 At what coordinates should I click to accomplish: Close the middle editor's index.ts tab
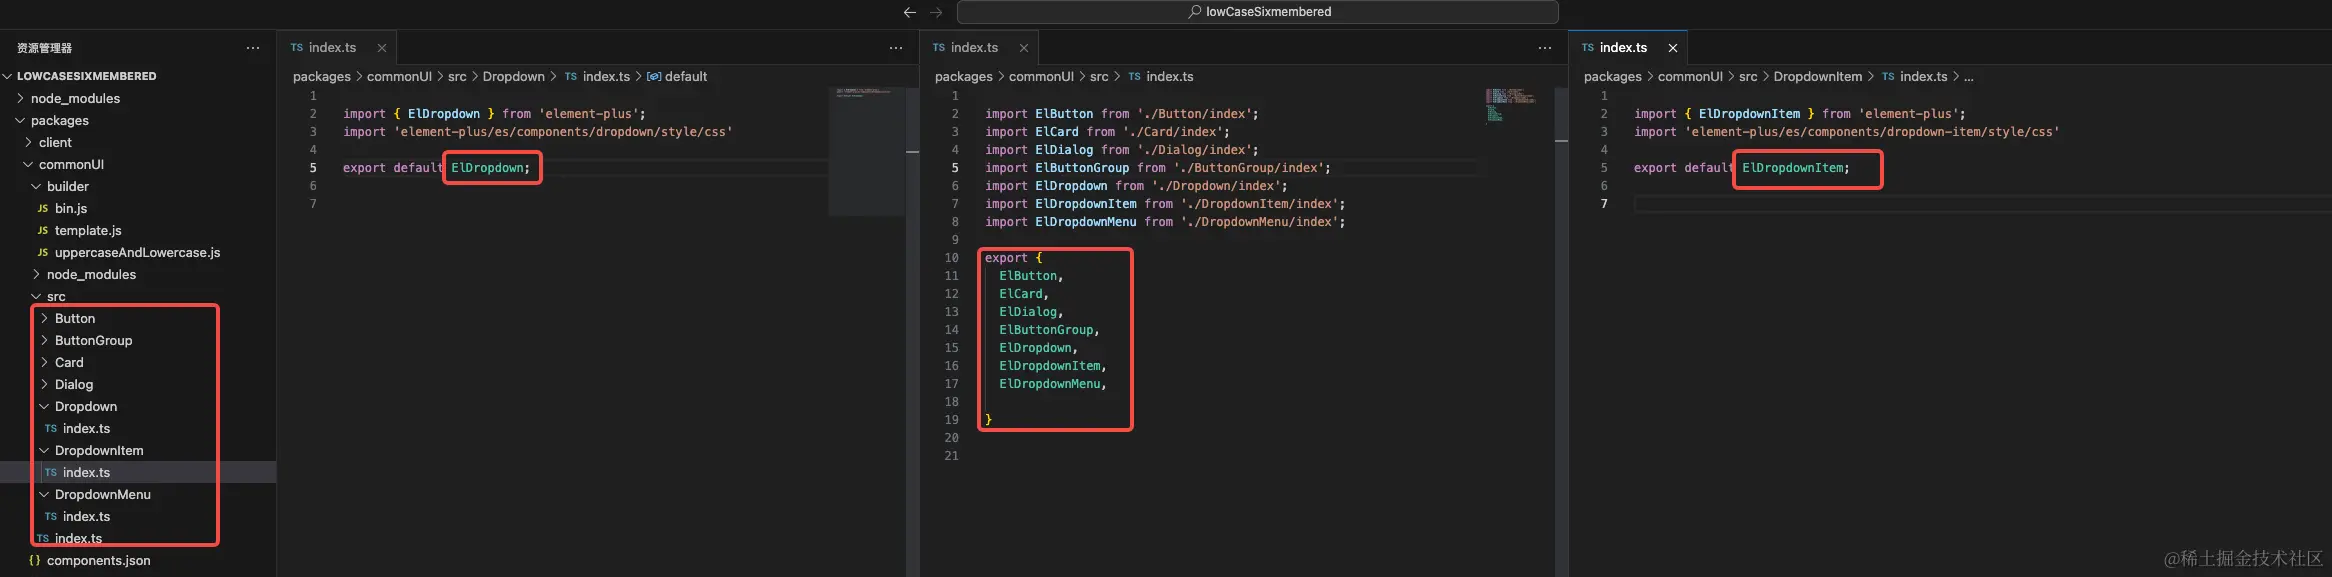point(1024,48)
